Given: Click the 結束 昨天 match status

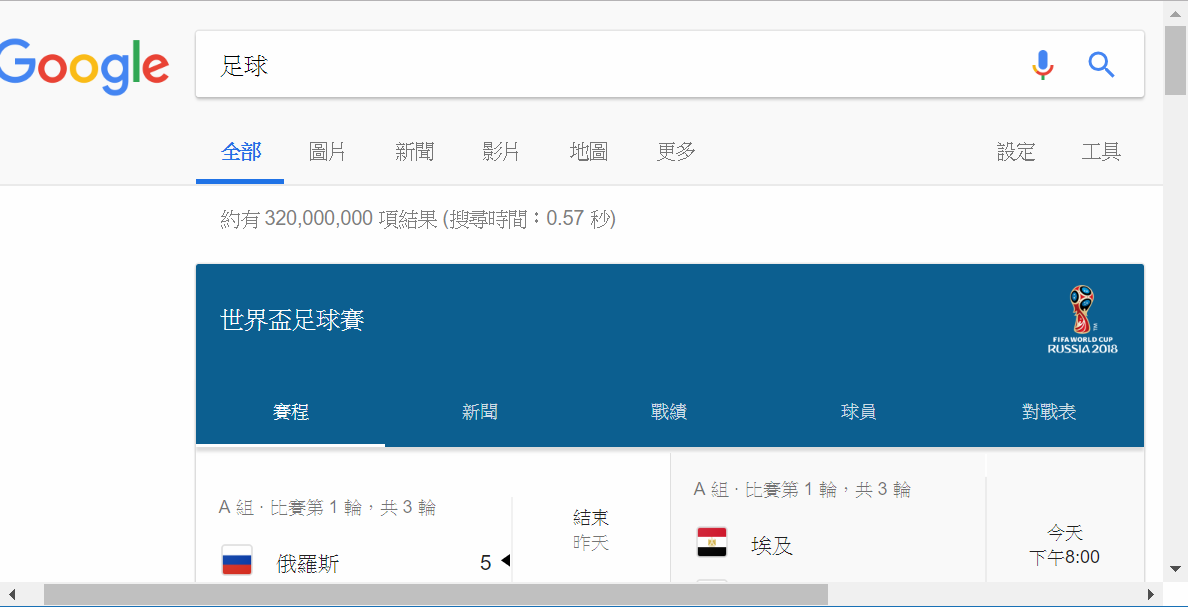Looking at the screenshot, I should point(591,530).
